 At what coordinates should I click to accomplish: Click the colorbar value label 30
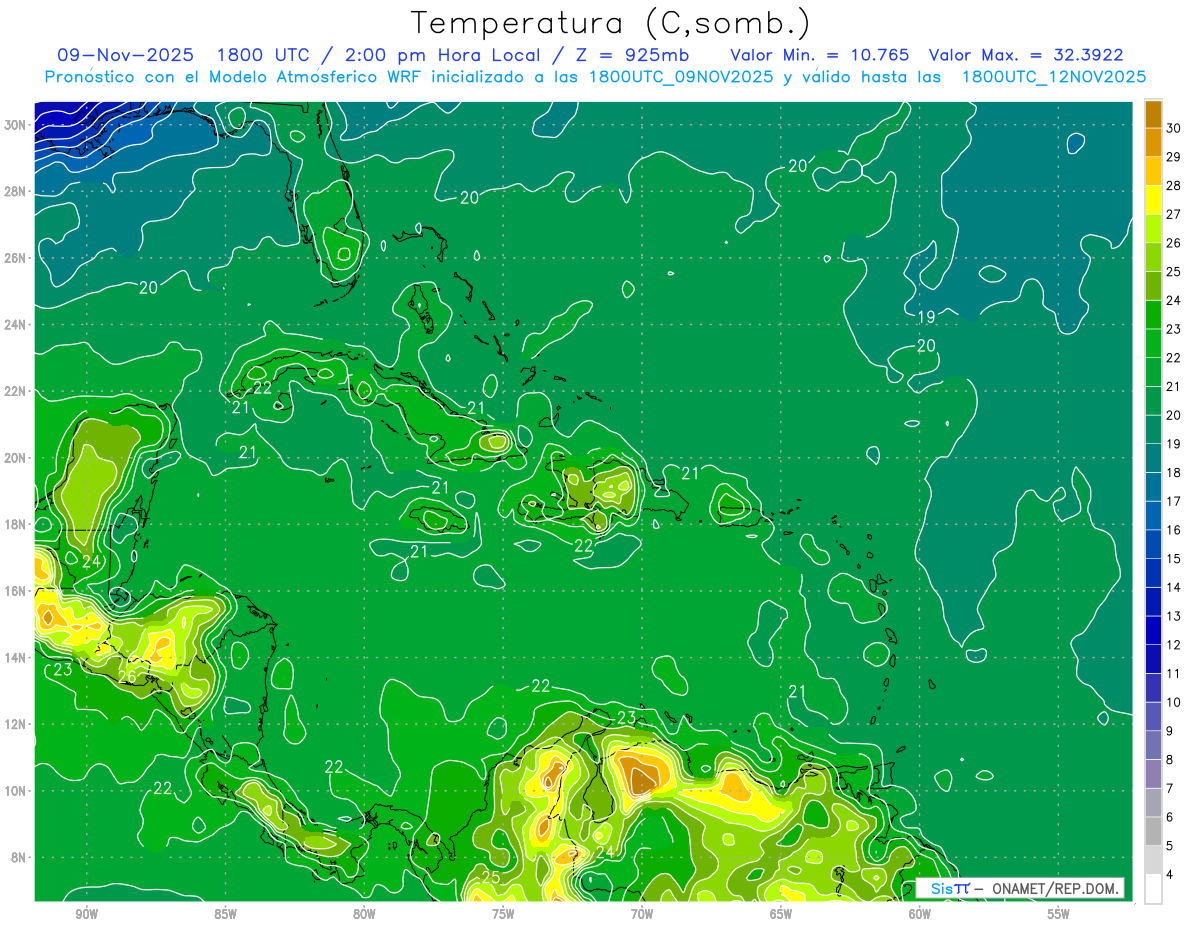click(x=1174, y=128)
